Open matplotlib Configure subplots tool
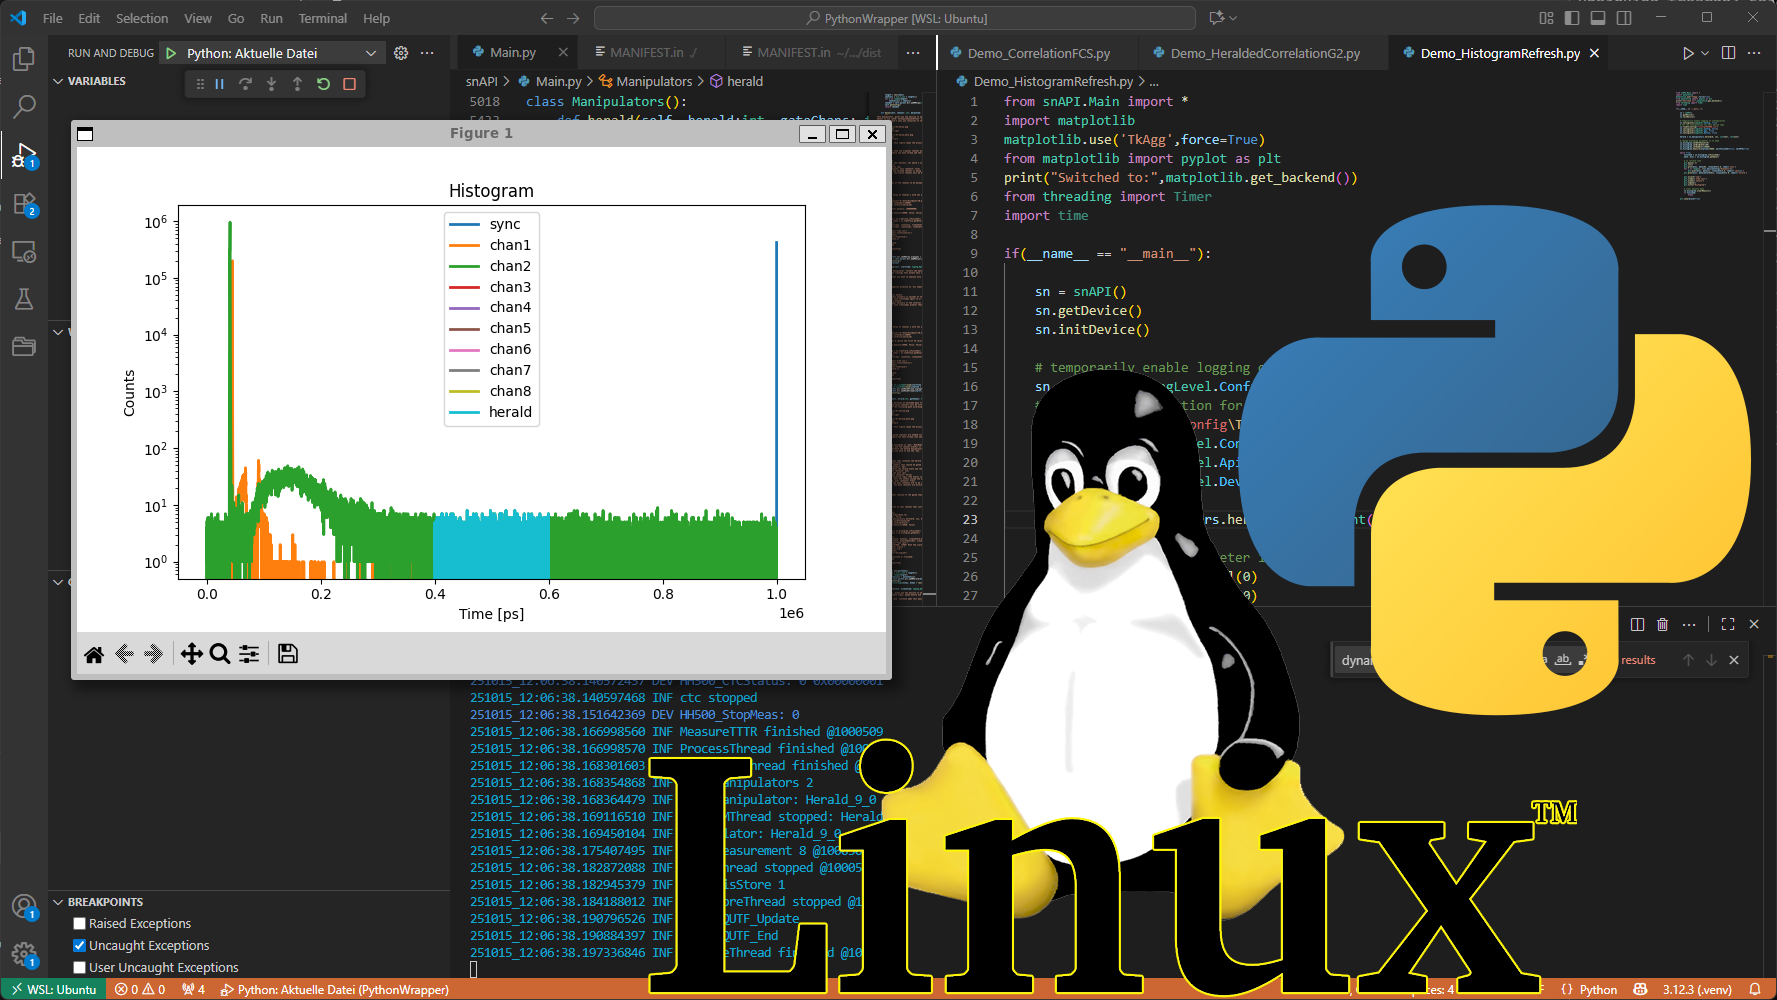The width and height of the screenshot is (1777, 1000). [249, 654]
